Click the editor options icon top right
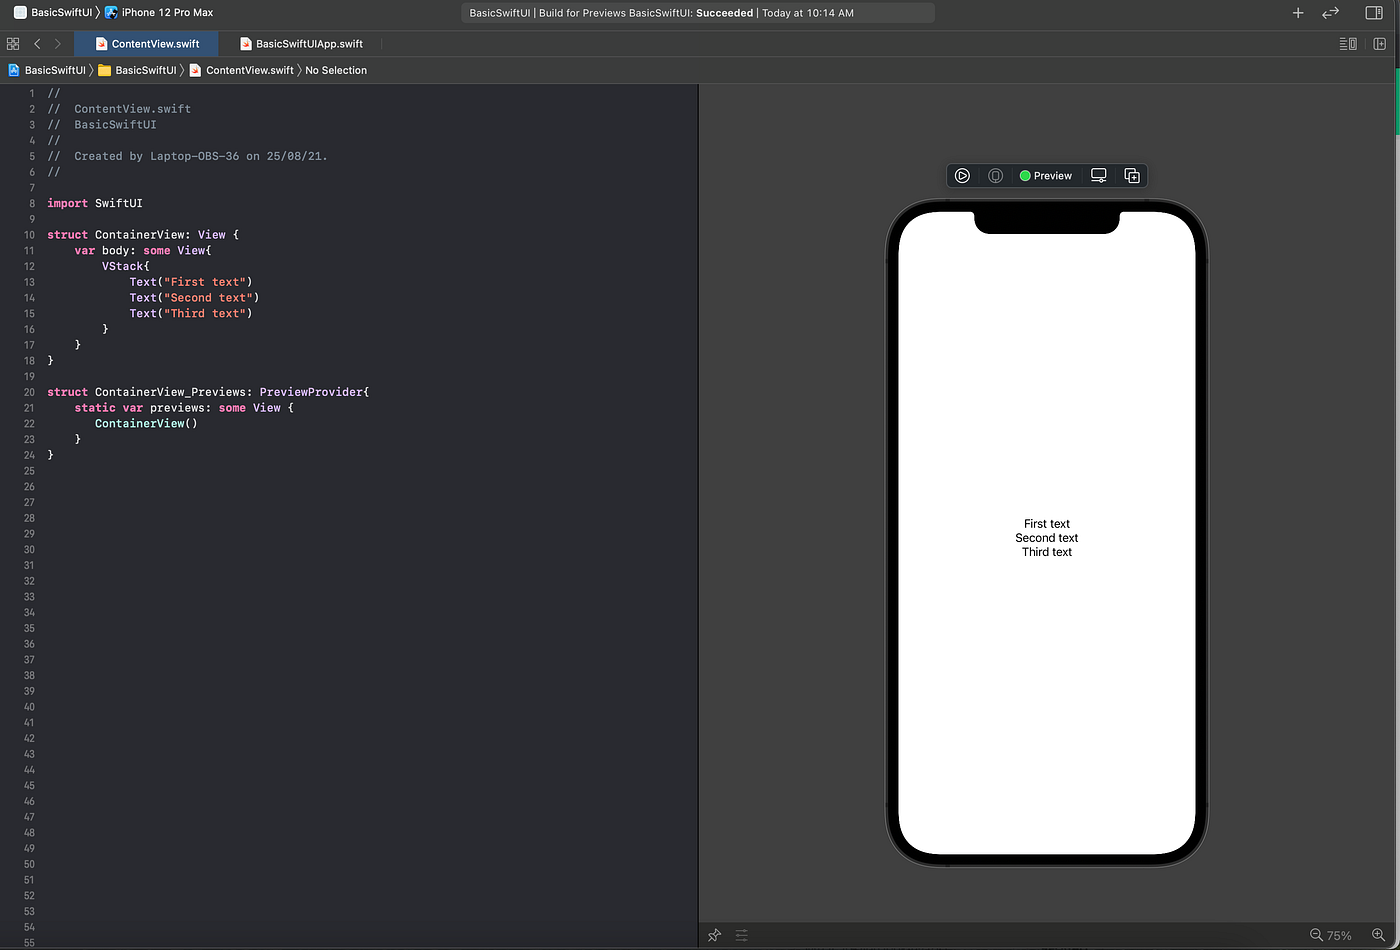Viewport: 1400px width, 950px height. 1347,44
